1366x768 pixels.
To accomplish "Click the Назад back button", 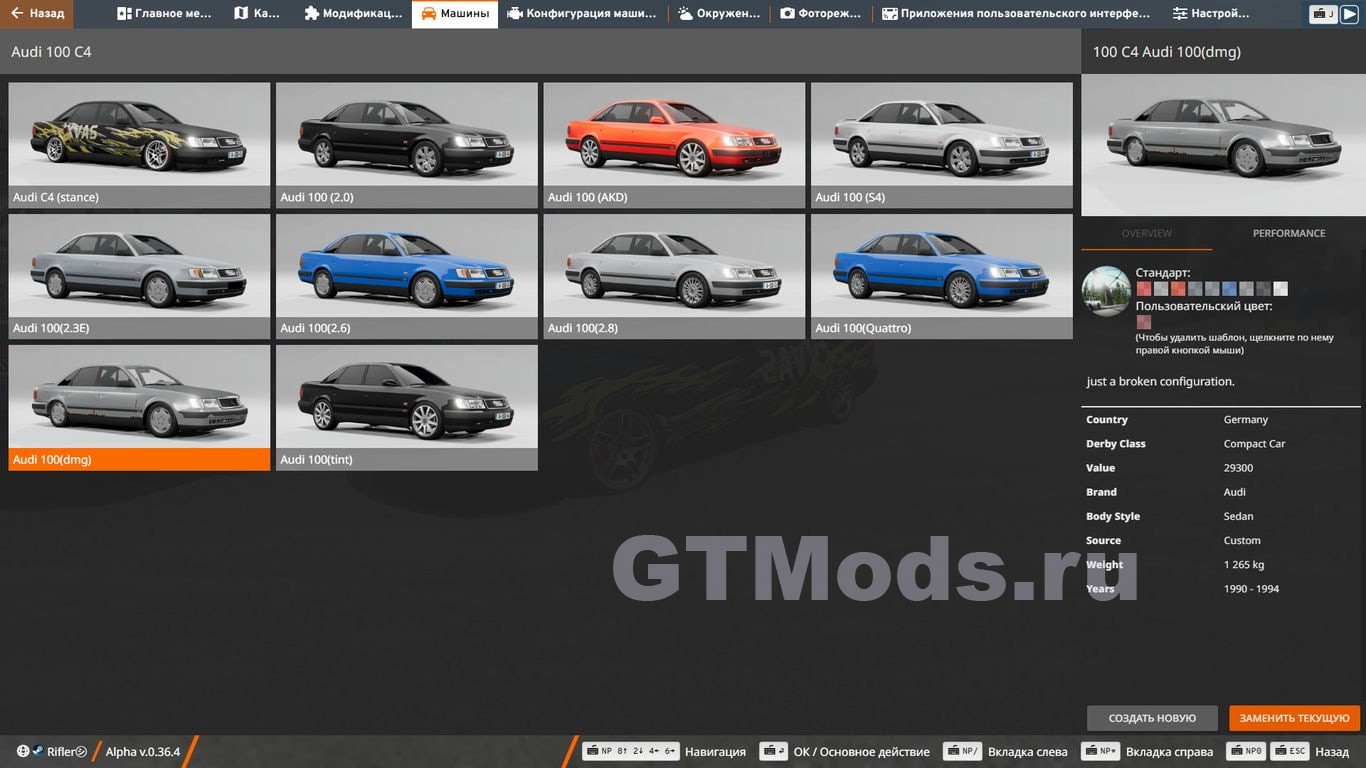I will (1332, 751).
